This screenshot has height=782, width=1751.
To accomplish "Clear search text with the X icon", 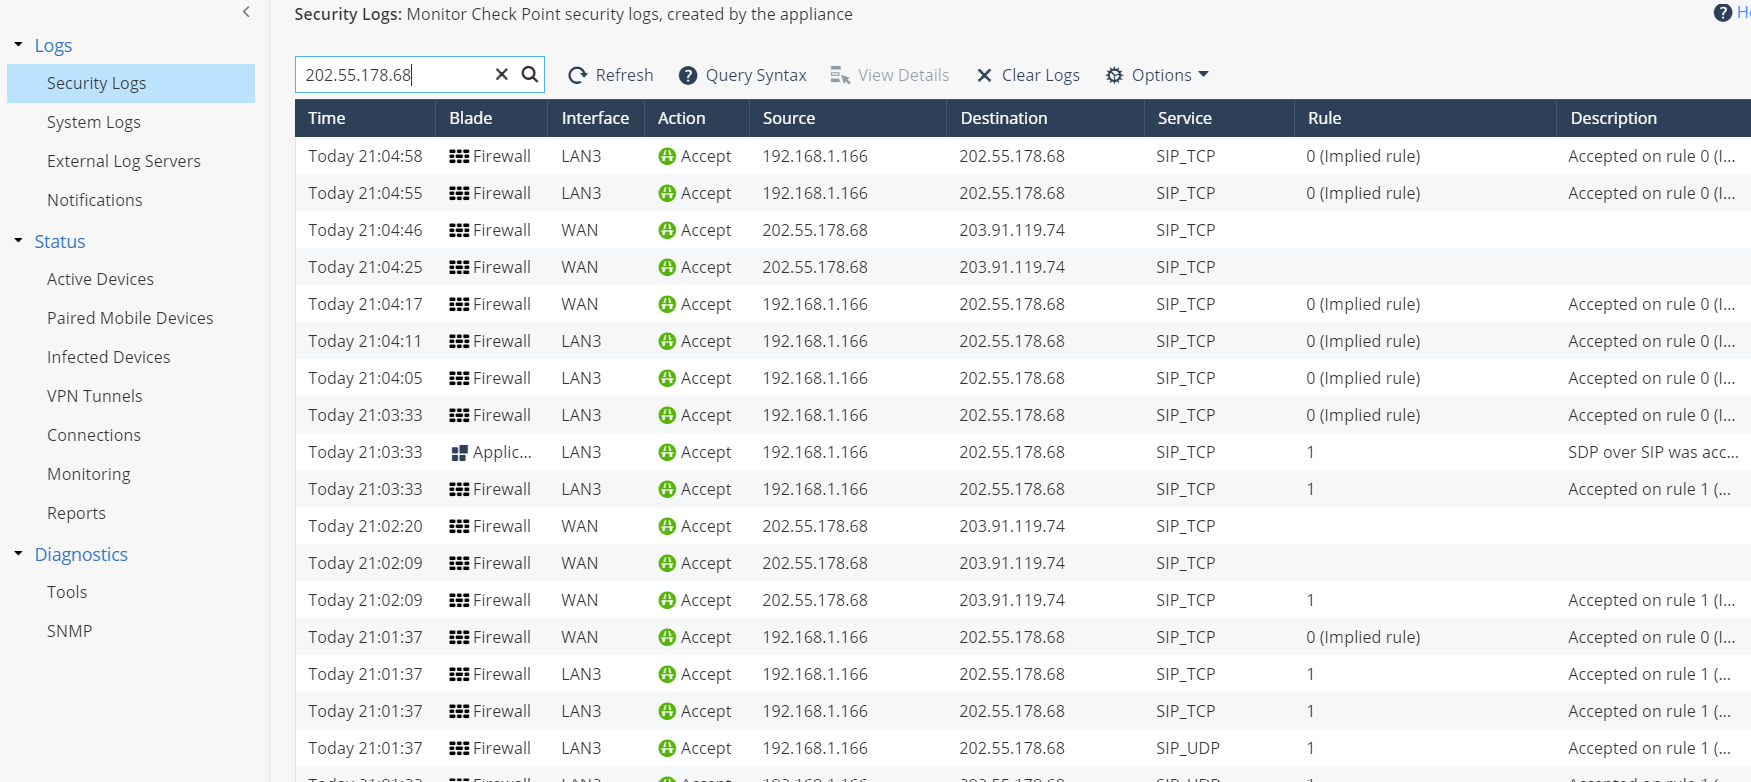I will (x=502, y=74).
